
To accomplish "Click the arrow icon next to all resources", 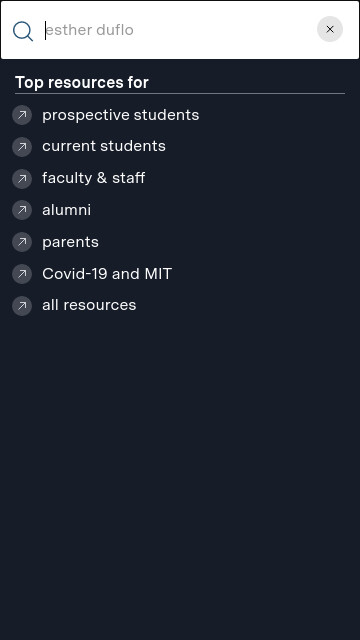I will (22, 306).
